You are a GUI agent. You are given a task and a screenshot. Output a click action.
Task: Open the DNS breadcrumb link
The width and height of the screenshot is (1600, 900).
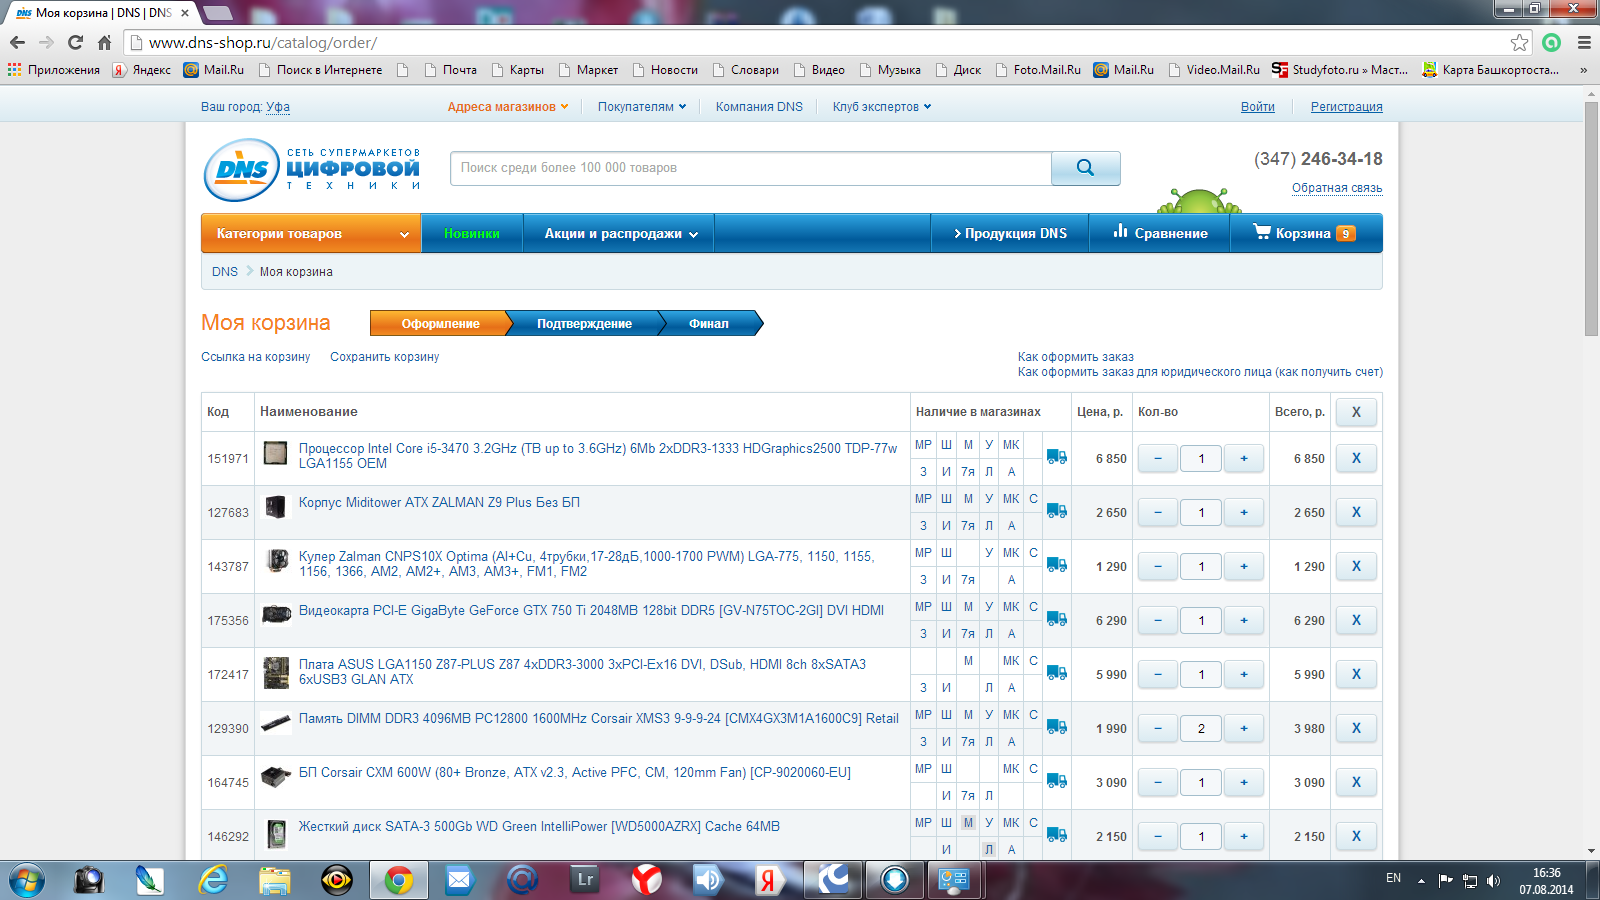[x=225, y=272]
